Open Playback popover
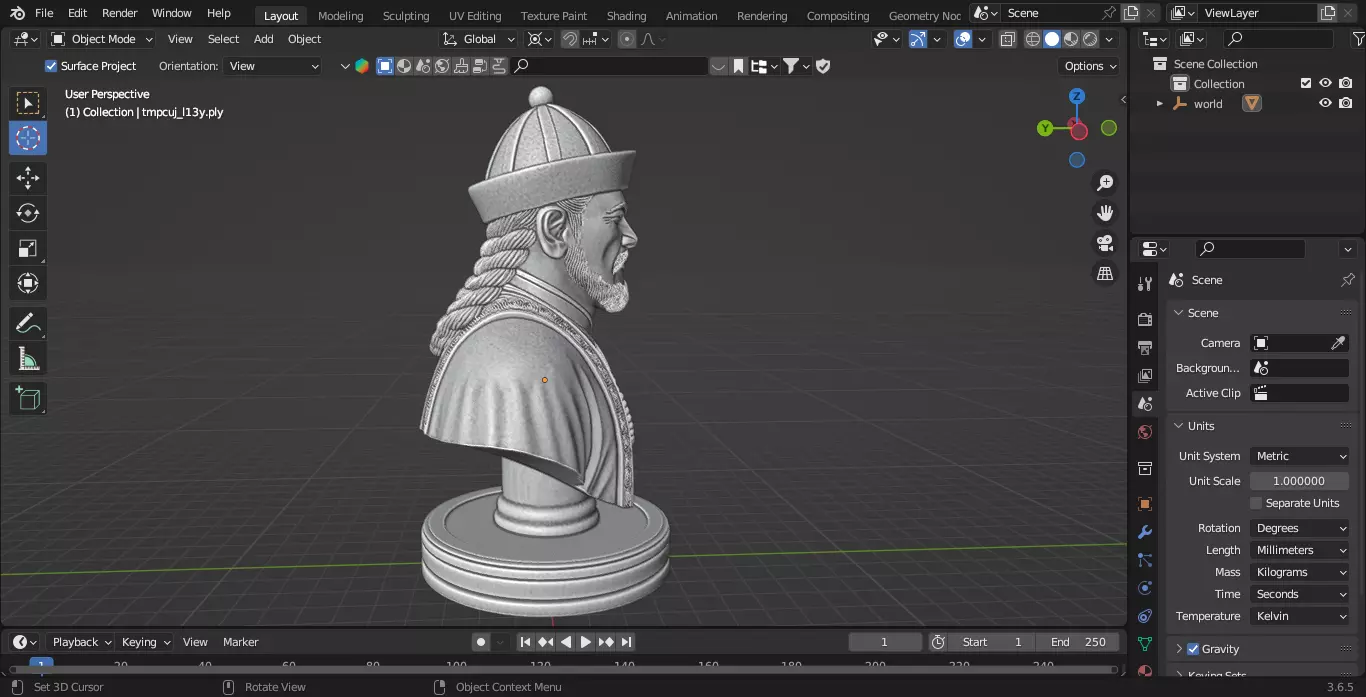The image size is (1366, 697). pyautogui.click(x=81, y=642)
